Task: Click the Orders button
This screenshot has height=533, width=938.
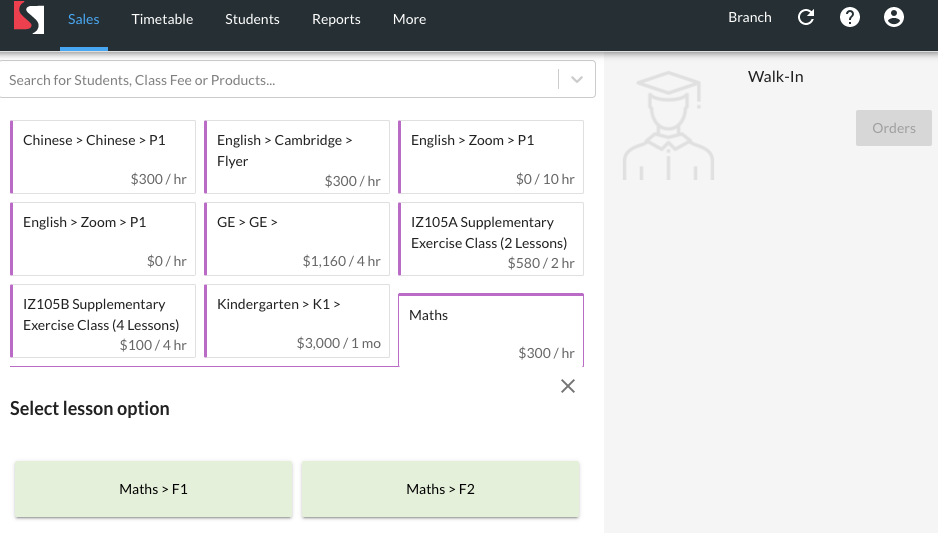Action: point(893,128)
